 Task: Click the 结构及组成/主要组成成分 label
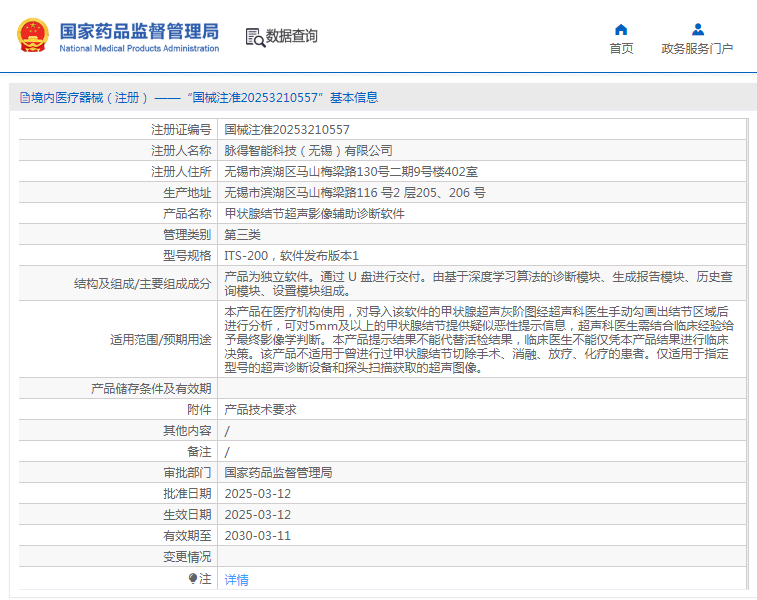click(x=142, y=284)
